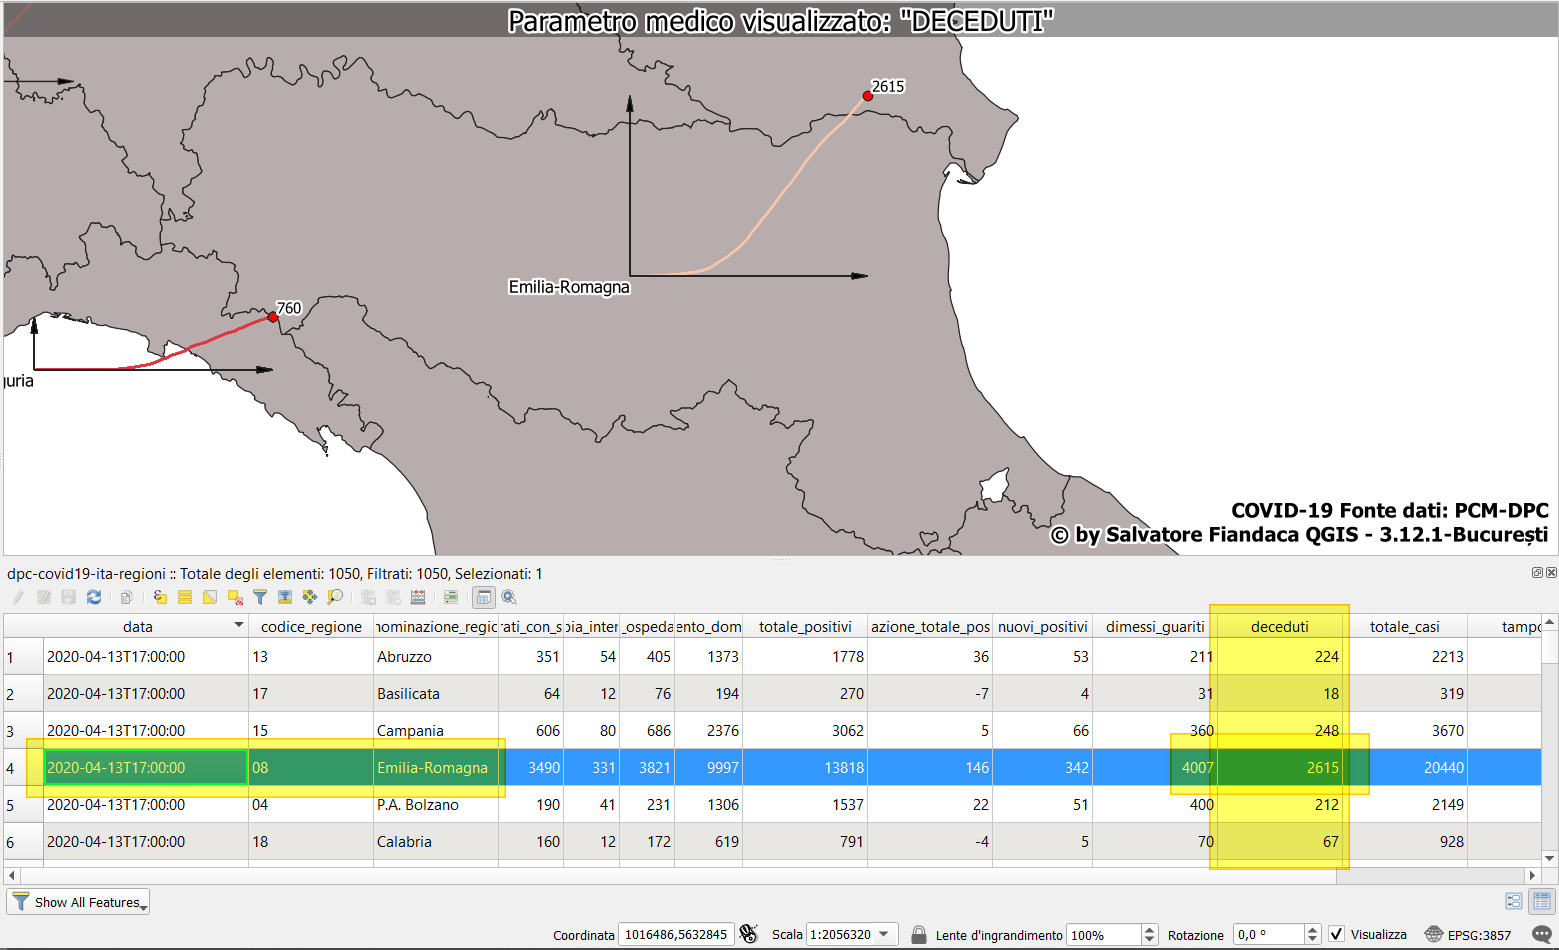1559x950 pixels.
Task: Click the Select all features icon
Action: [x=185, y=597]
